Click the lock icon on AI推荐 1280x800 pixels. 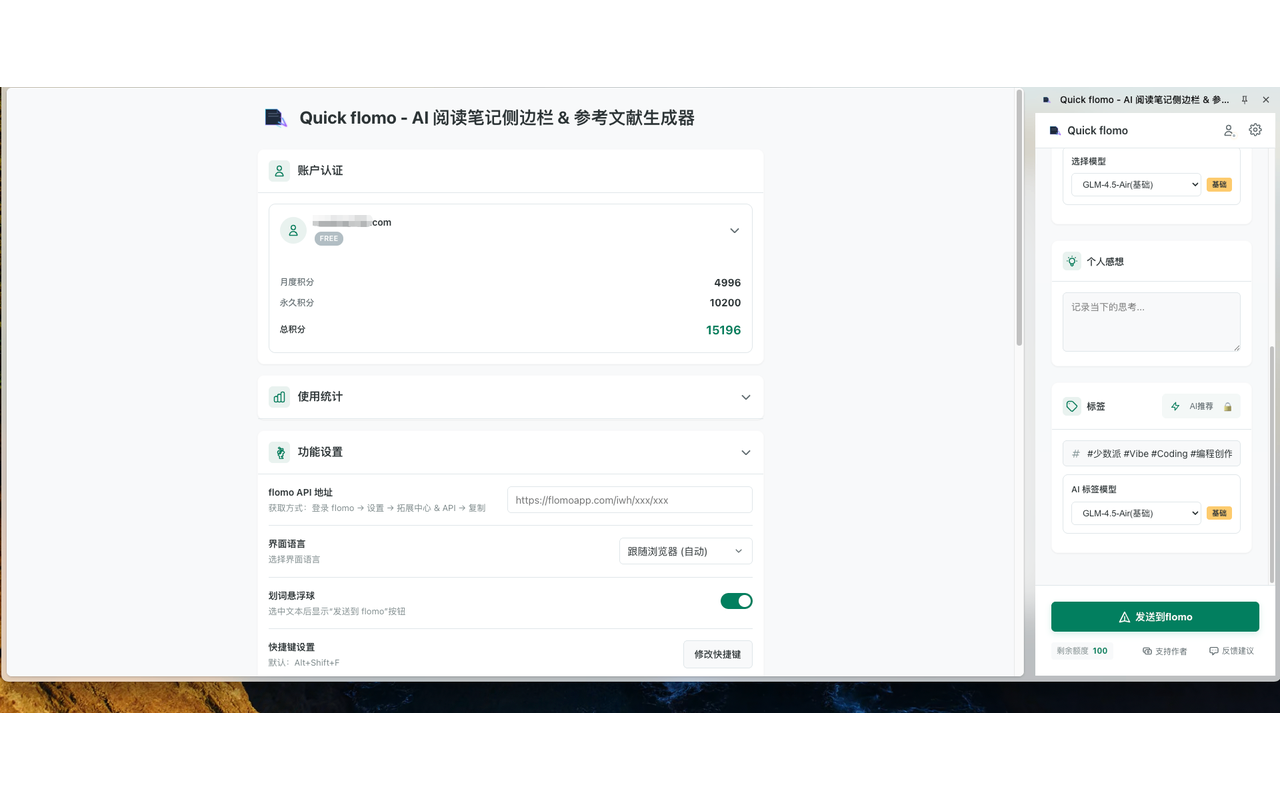(x=1228, y=407)
